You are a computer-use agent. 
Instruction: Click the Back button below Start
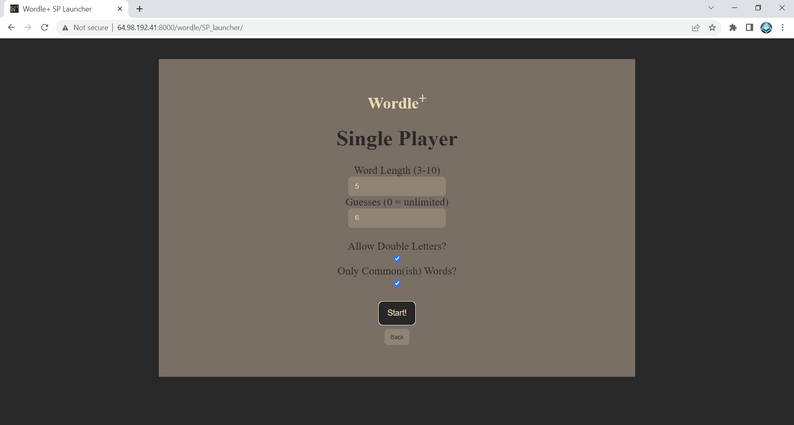[396, 337]
